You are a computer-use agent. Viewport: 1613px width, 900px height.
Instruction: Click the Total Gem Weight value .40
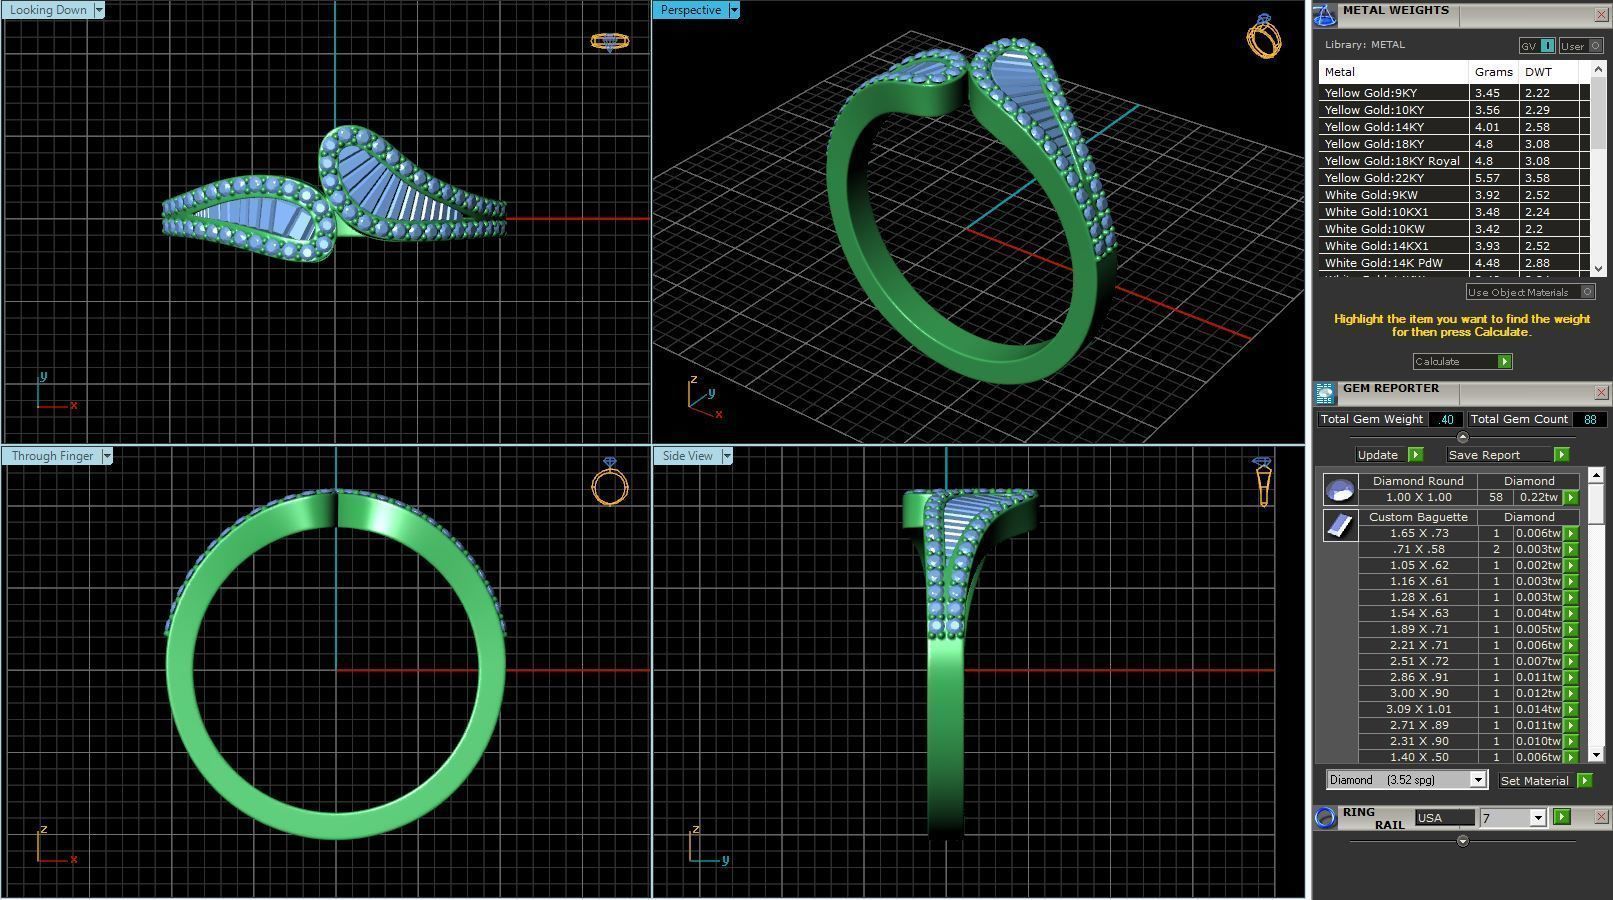click(1446, 420)
